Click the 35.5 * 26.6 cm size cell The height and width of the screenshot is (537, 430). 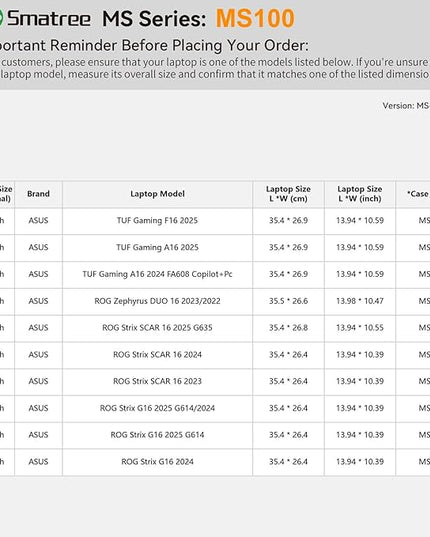pyautogui.click(x=288, y=301)
